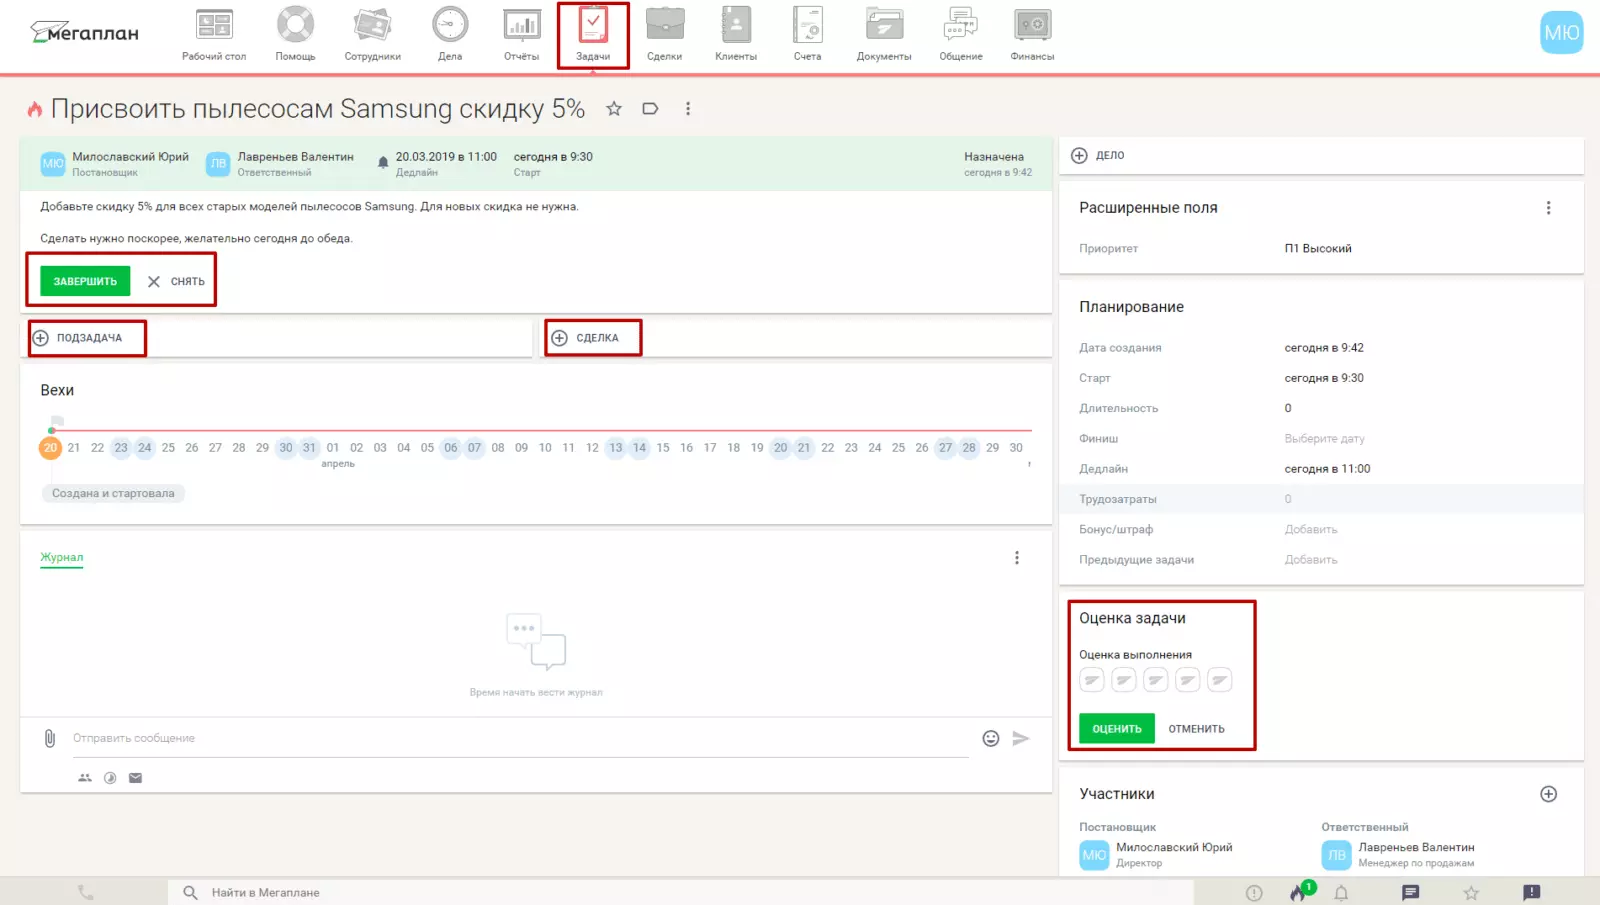
Task: Select the first rating icon under Оценка выполнения
Action: (1092, 680)
